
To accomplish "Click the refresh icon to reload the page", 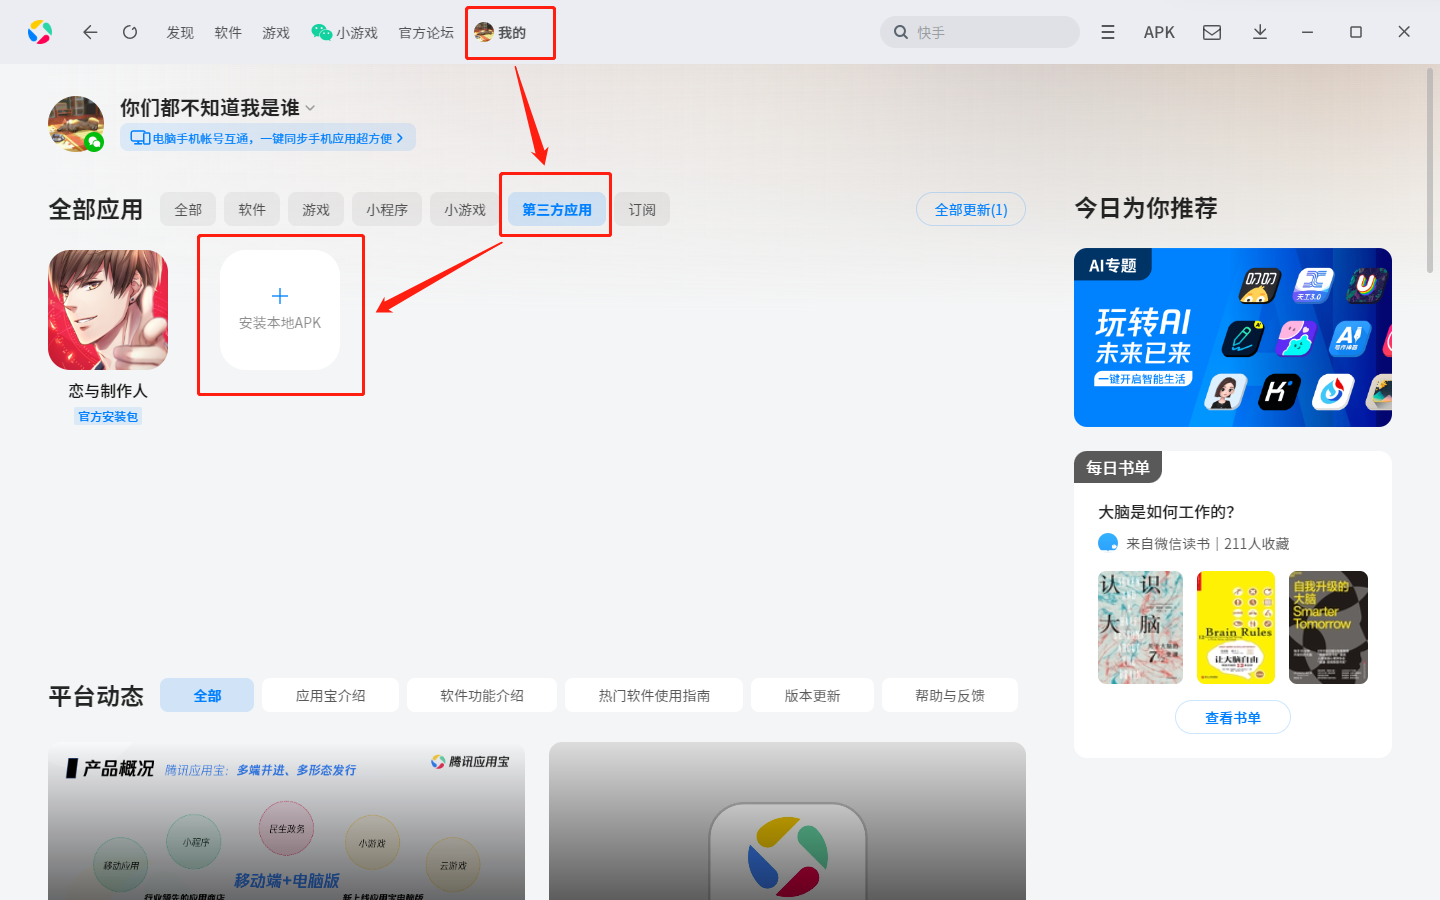I will pyautogui.click(x=130, y=31).
